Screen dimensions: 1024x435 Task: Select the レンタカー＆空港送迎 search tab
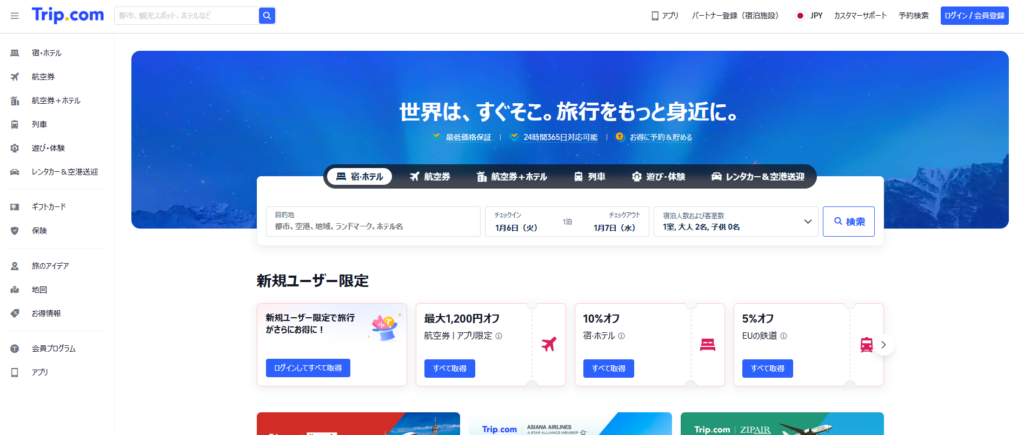(758, 176)
